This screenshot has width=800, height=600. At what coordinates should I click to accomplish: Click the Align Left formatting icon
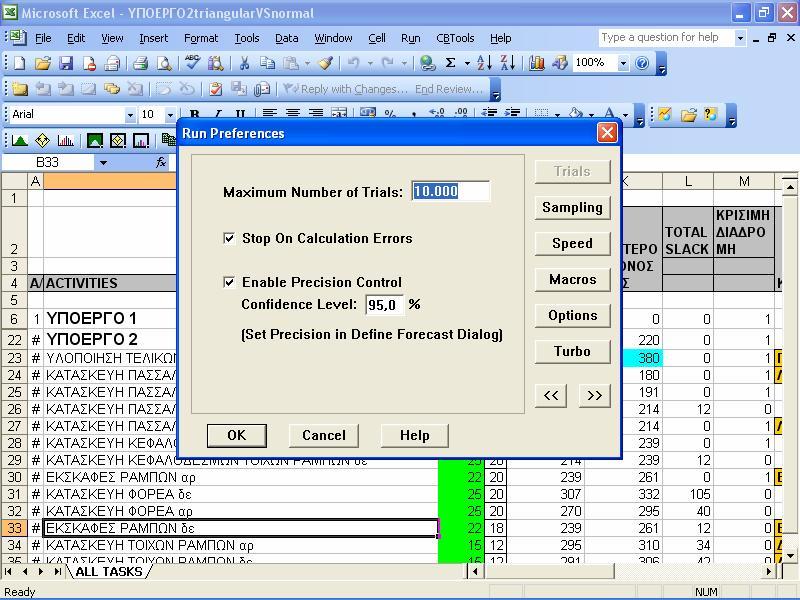click(269, 113)
